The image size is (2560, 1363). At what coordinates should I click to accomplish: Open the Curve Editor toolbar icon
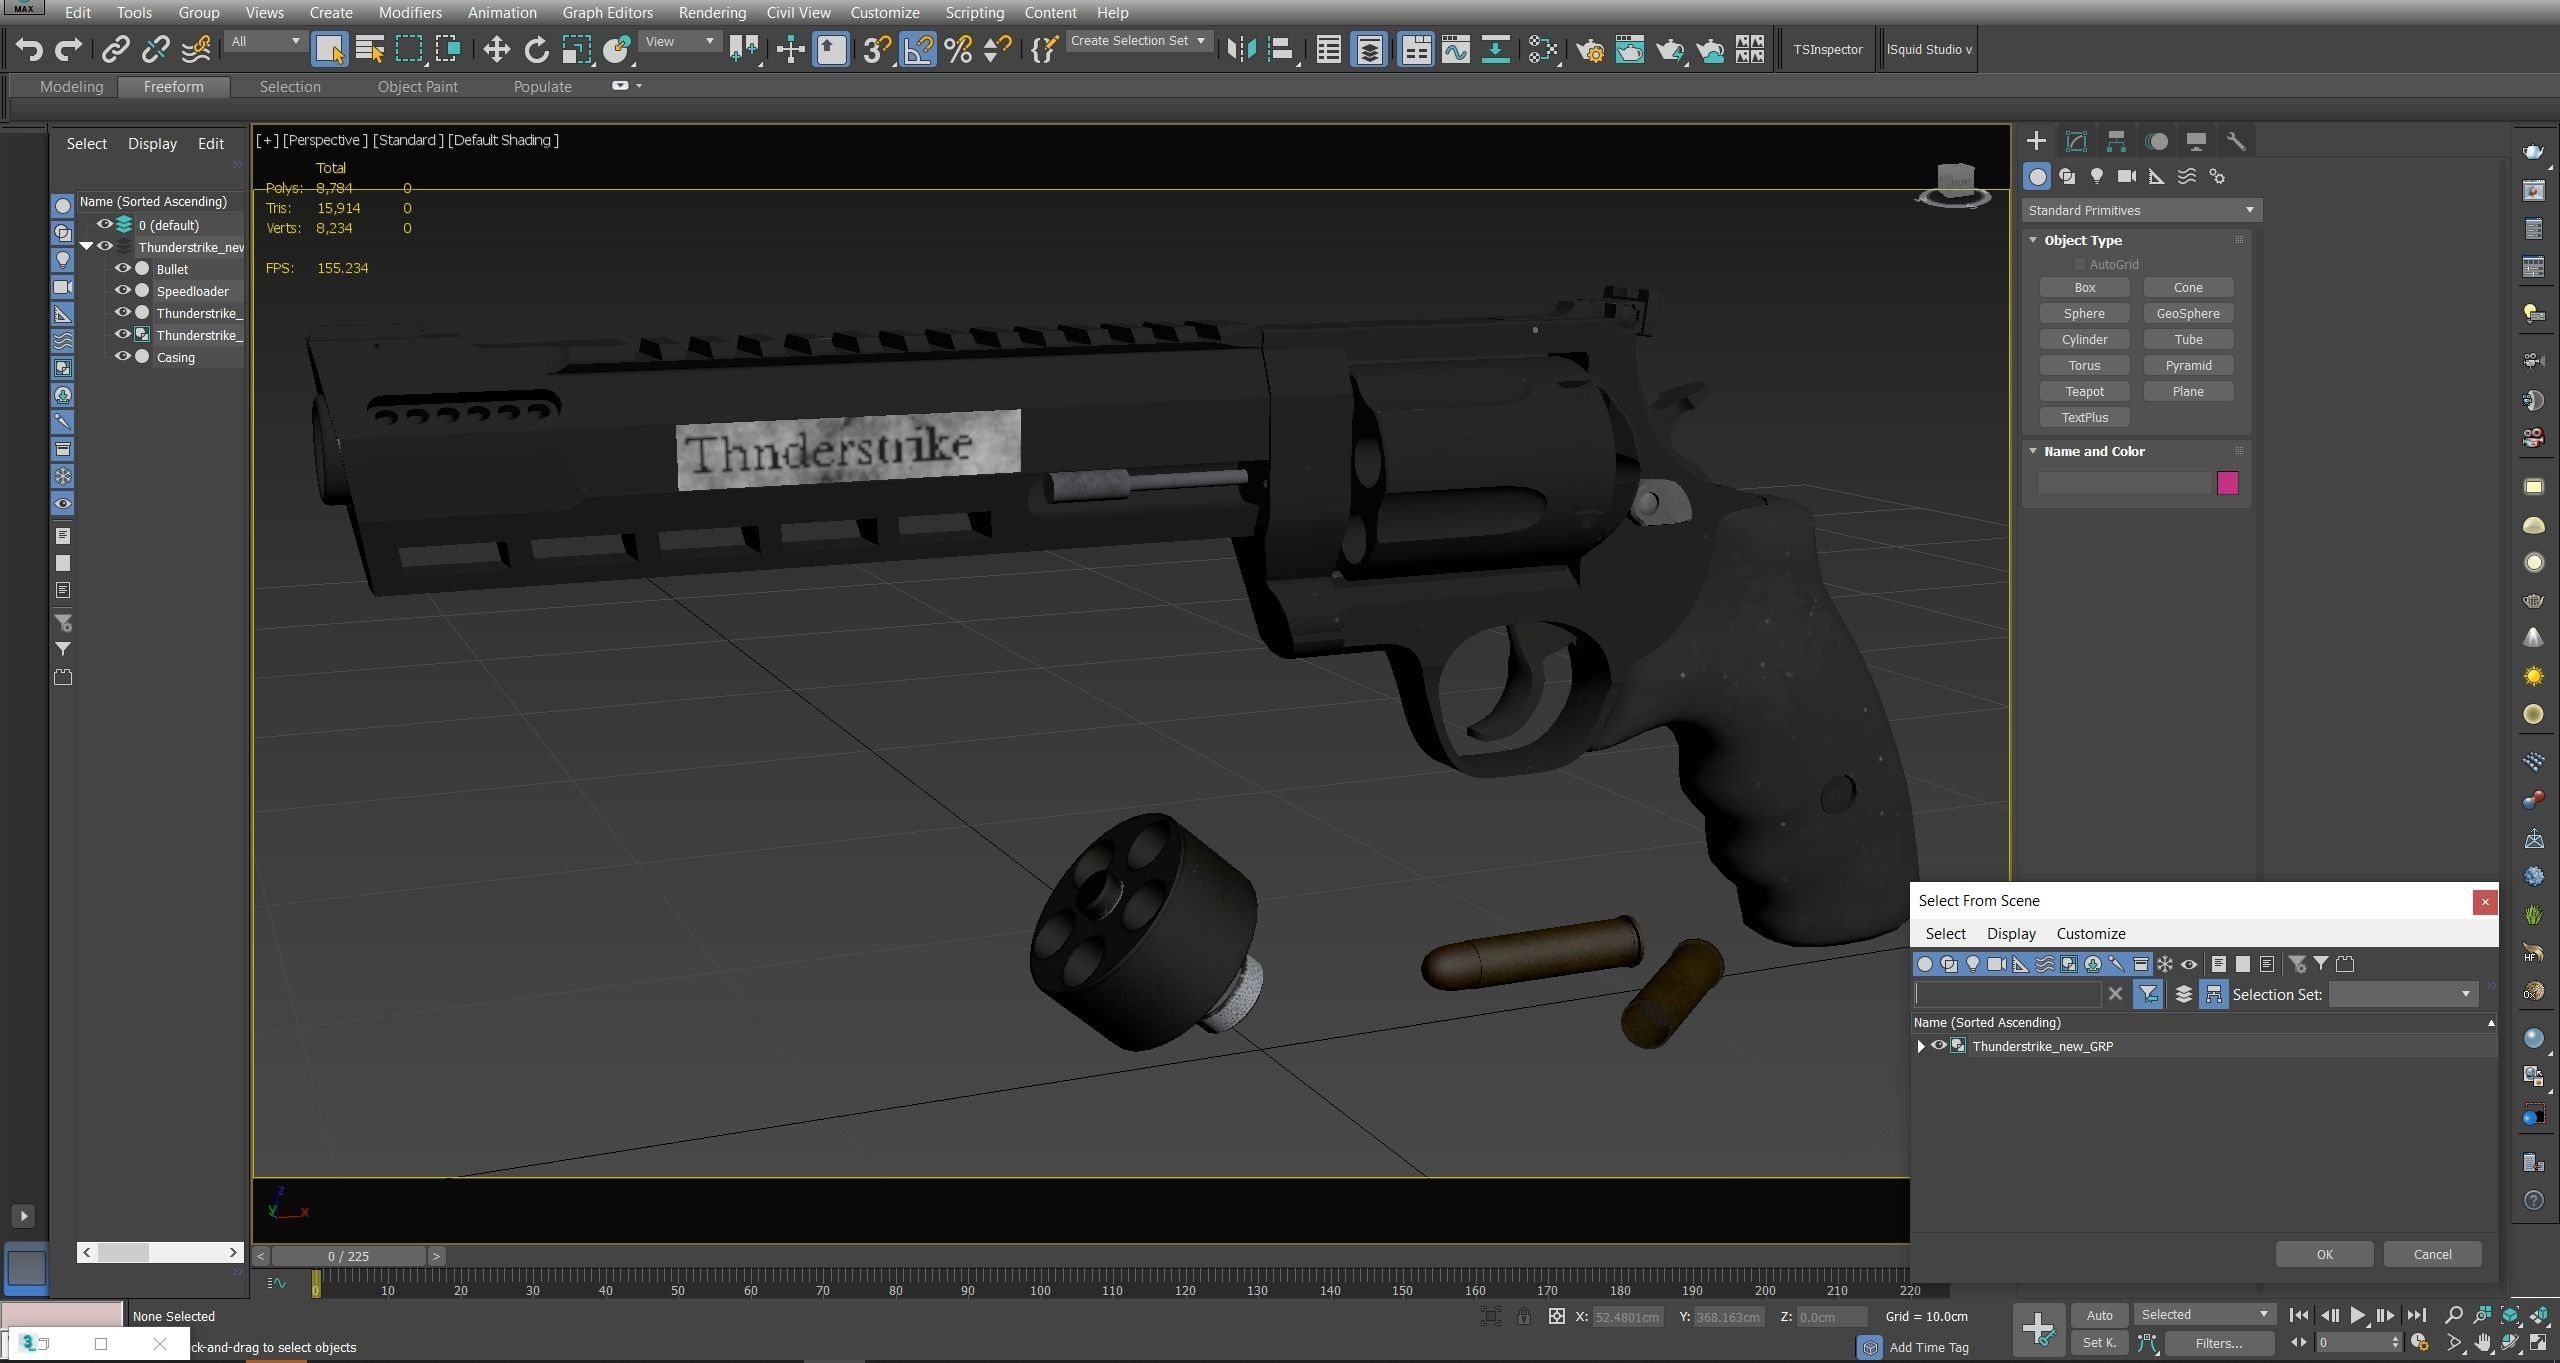[x=1456, y=49]
